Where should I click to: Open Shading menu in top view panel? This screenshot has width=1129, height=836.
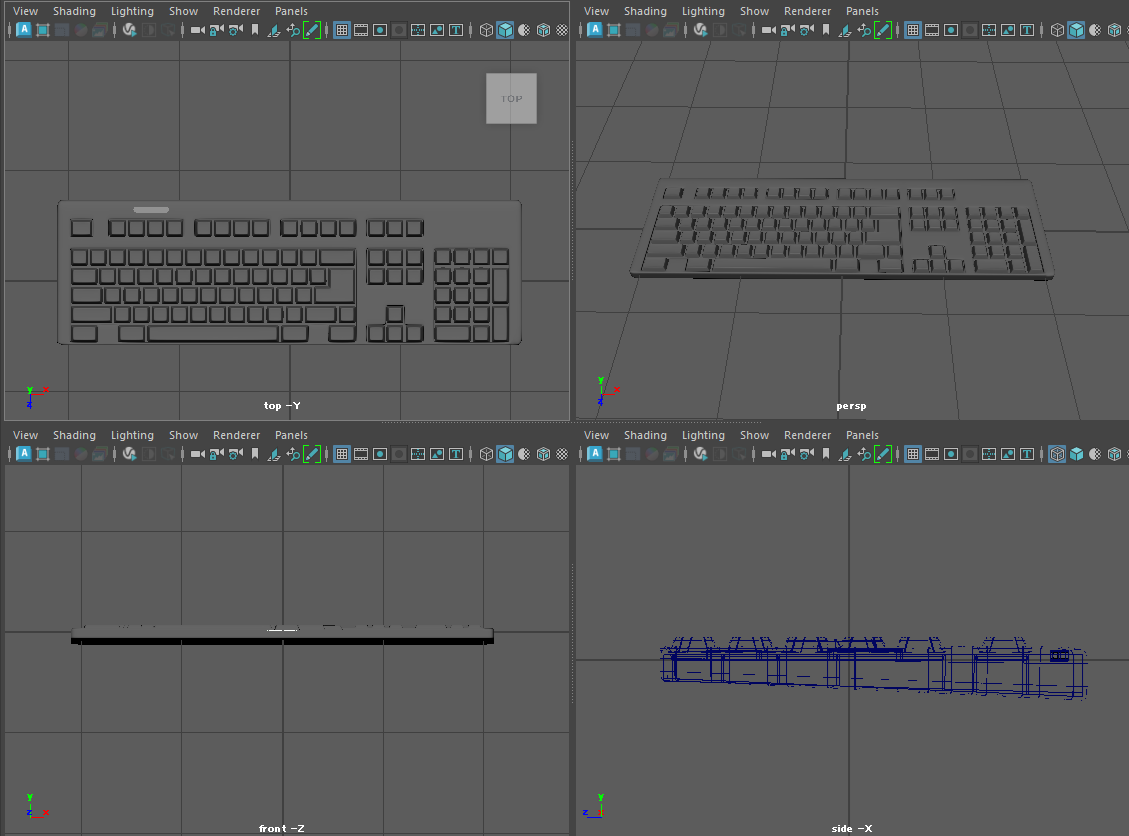(74, 11)
